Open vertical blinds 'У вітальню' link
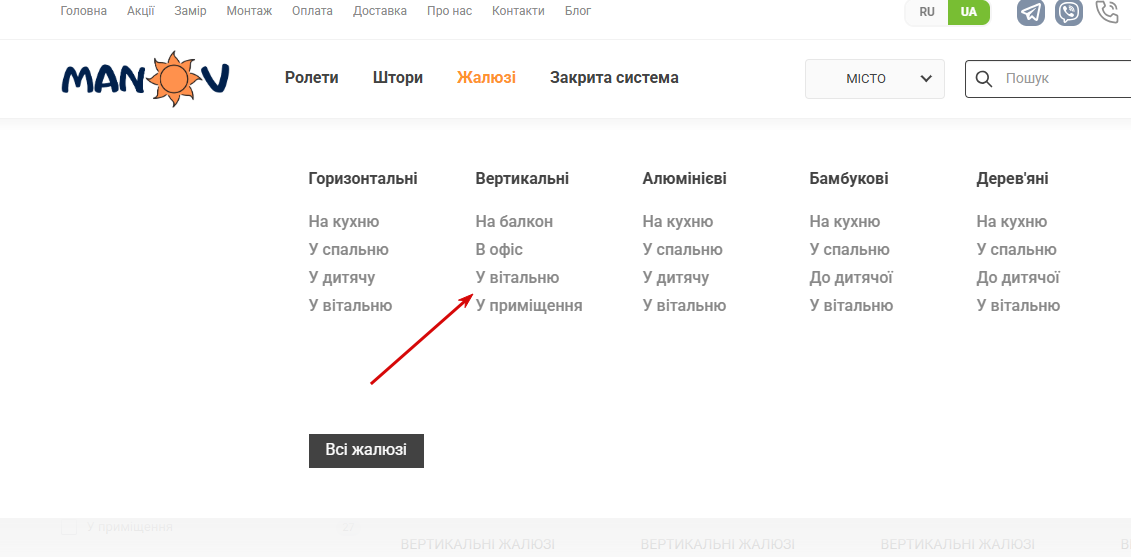The image size is (1131, 557). click(517, 278)
